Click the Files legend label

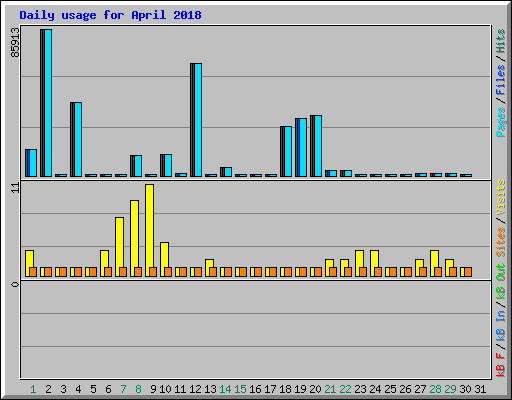(x=501, y=79)
